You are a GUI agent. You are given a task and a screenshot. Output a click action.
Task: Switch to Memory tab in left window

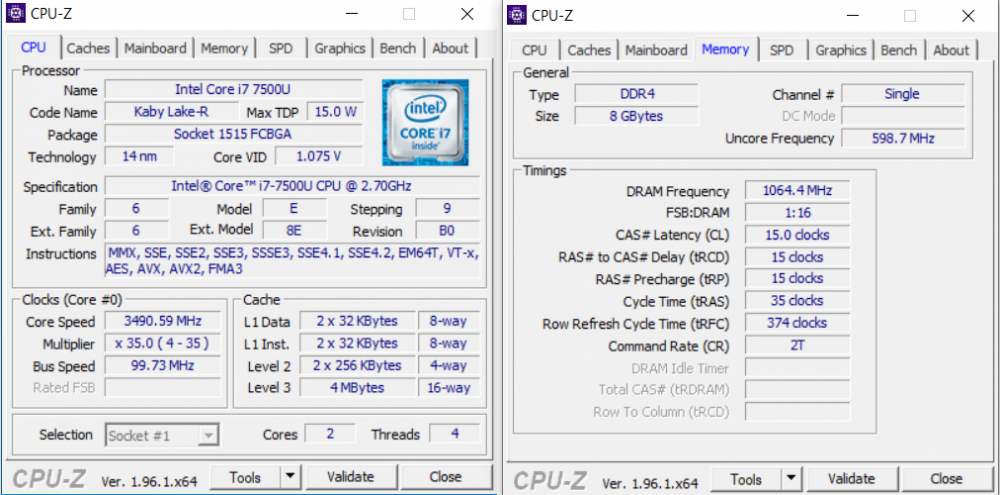(224, 48)
